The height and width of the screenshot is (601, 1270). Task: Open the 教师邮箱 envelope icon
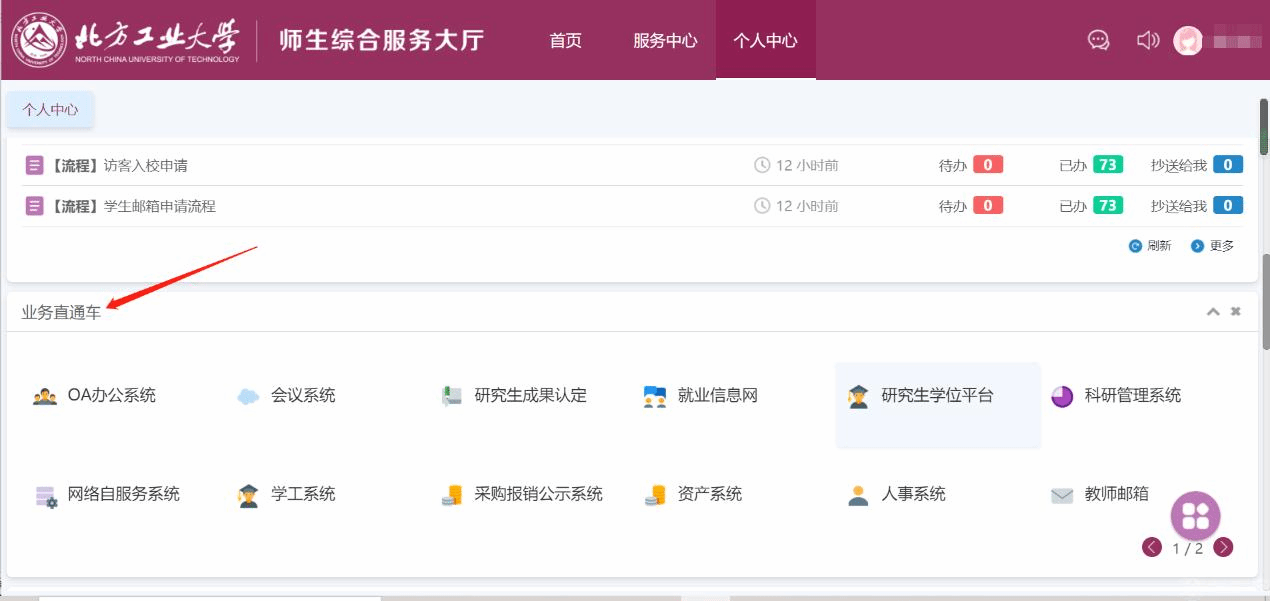click(x=1062, y=495)
